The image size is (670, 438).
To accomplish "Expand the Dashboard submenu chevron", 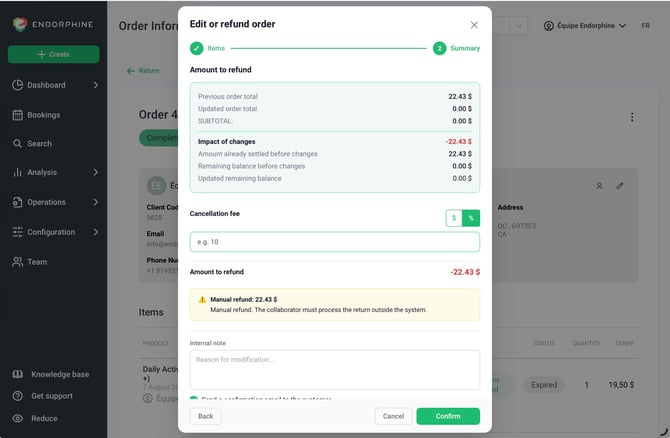I will [95, 85].
